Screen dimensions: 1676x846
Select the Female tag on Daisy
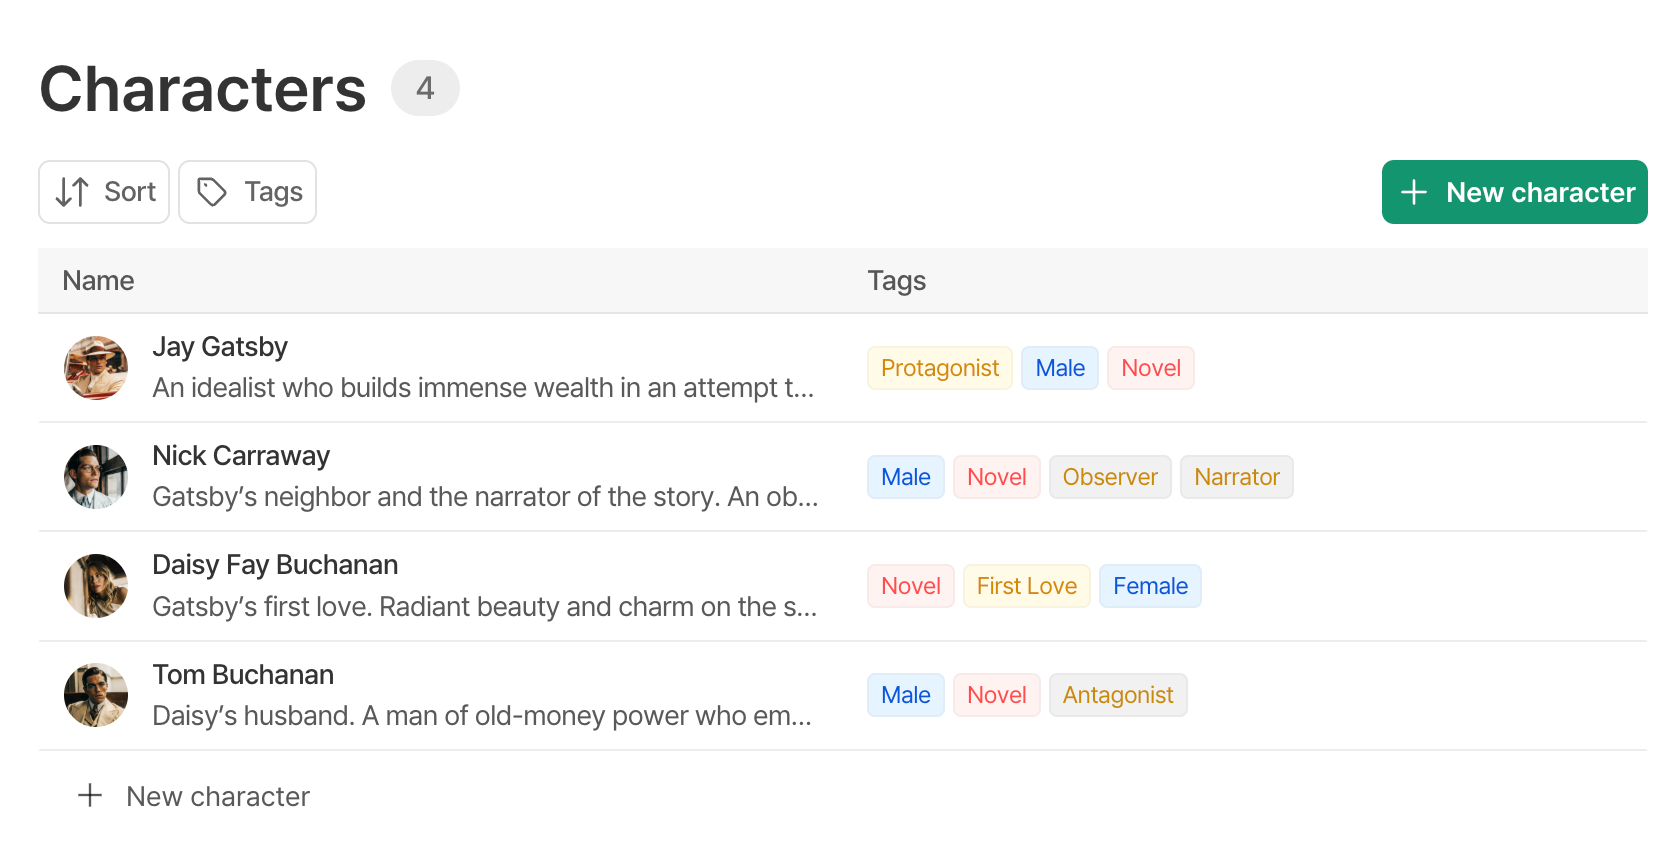tap(1151, 586)
